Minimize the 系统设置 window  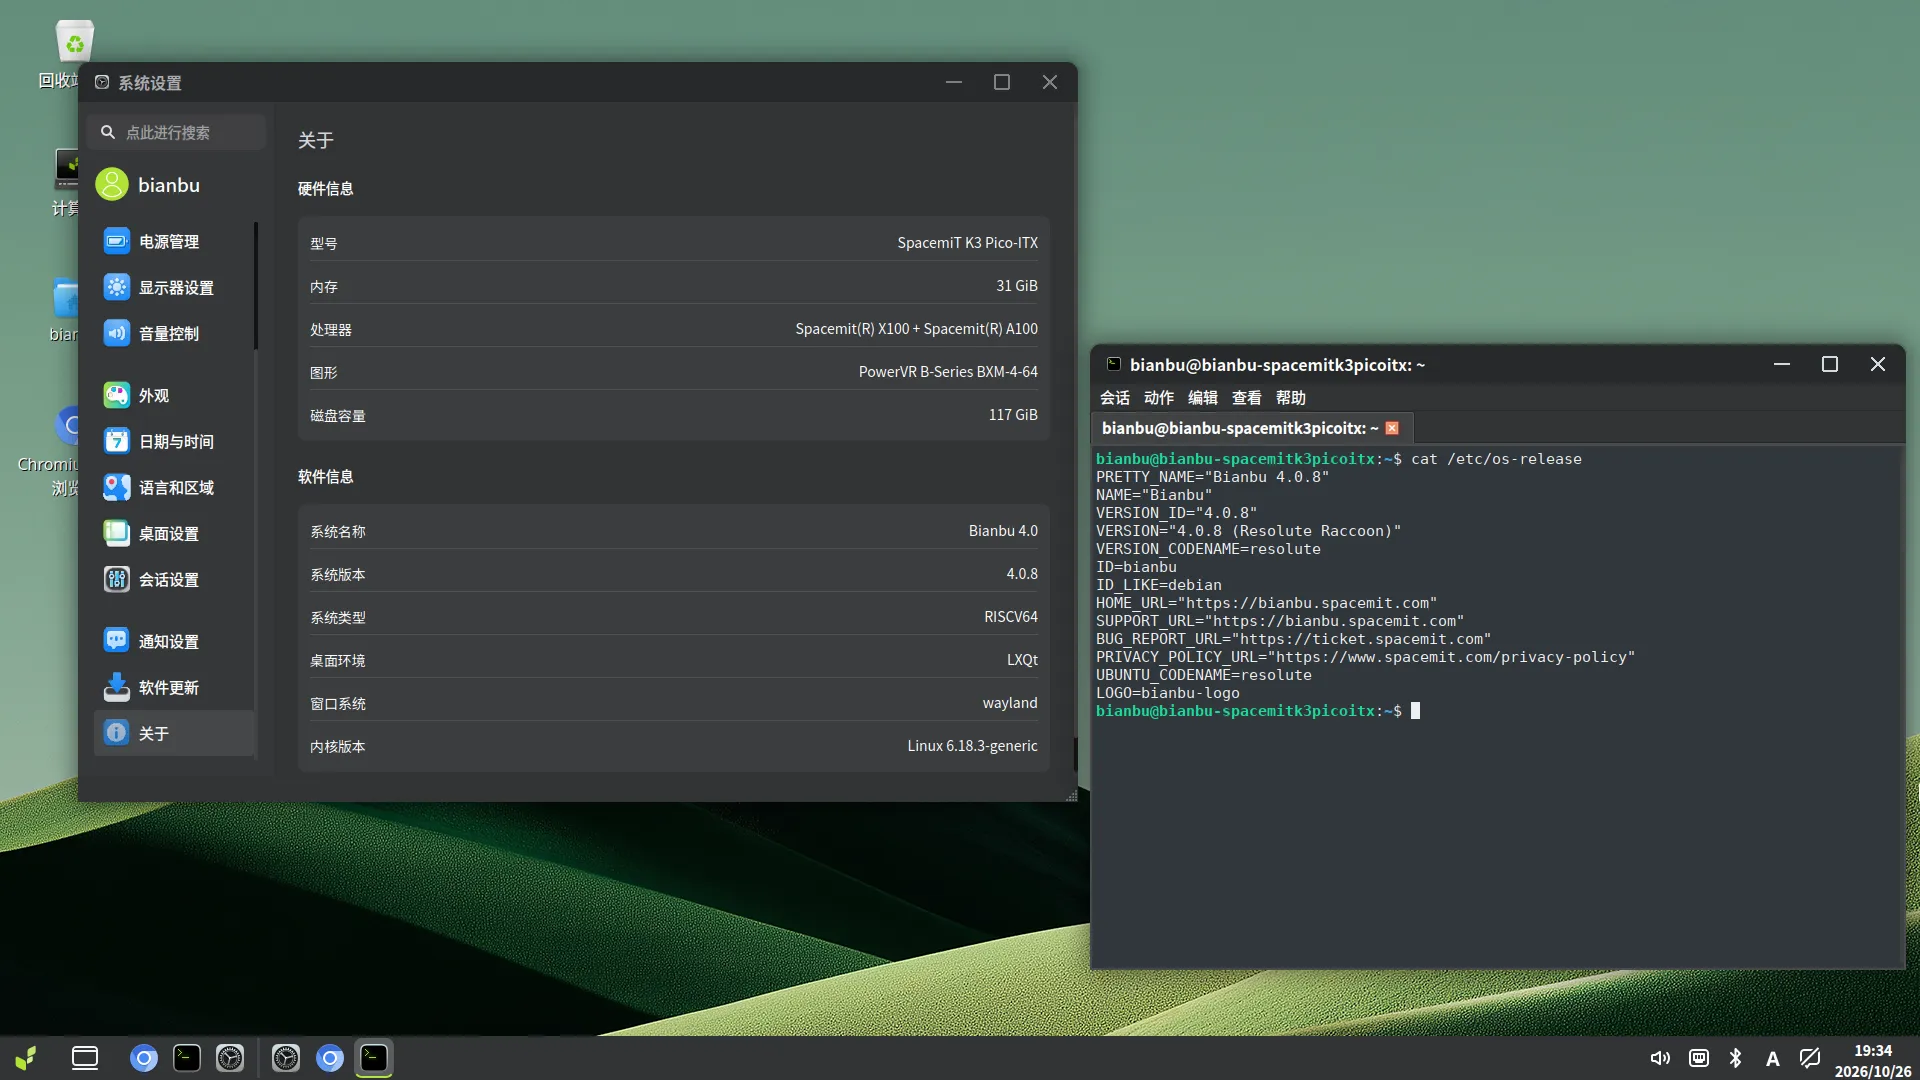954,82
